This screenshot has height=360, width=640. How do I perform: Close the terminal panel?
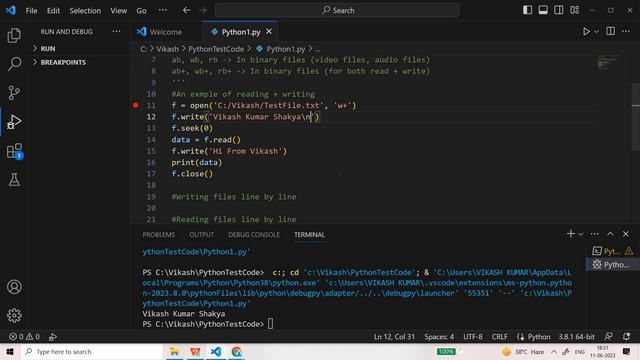626,234
